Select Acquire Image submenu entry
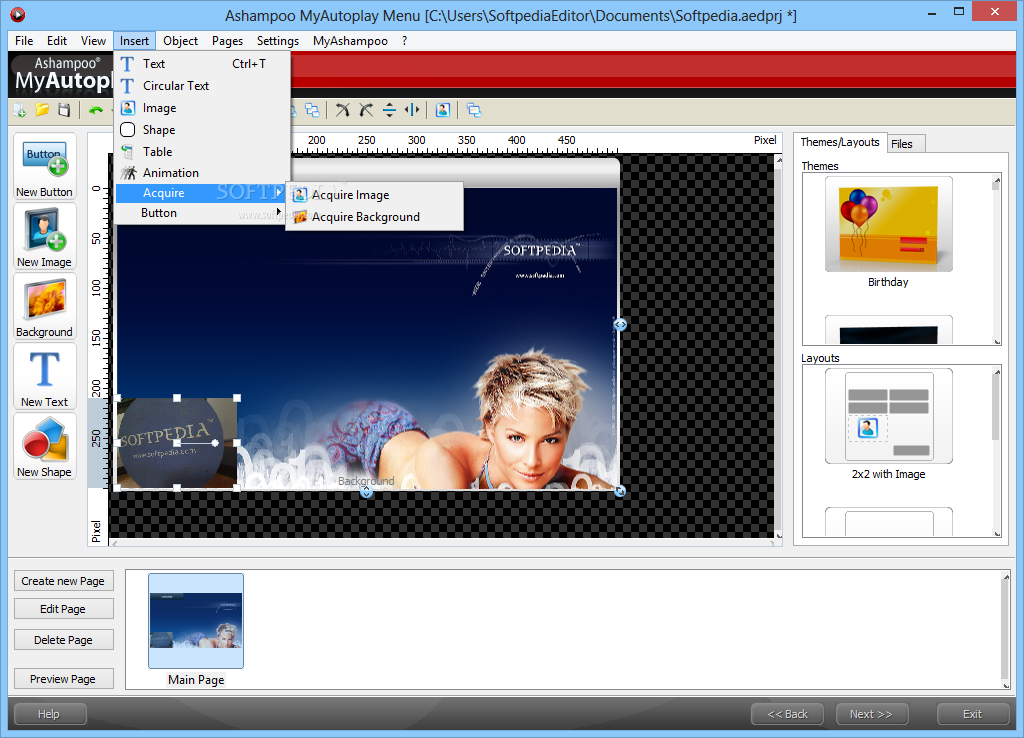This screenshot has width=1024, height=738. (374, 195)
